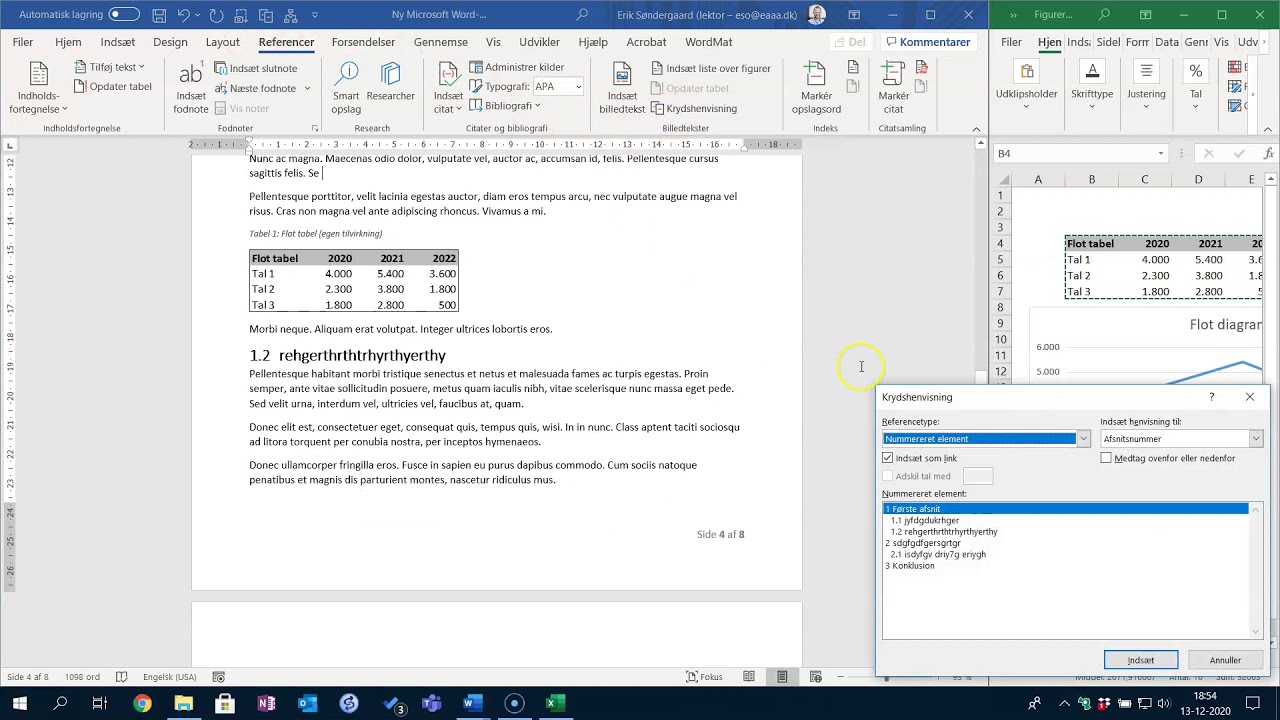The width and height of the screenshot is (1280, 720).
Task: Open Filer menu in Word
Action: coord(23,42)
